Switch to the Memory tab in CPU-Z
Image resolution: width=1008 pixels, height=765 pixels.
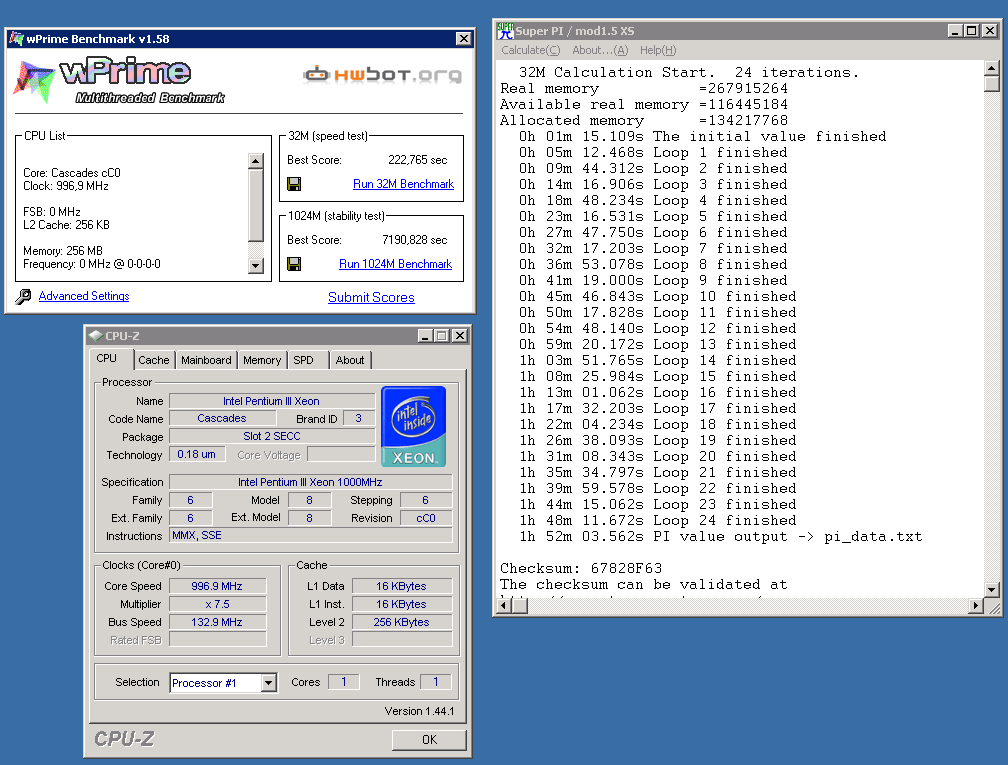(x=262, y=360)
